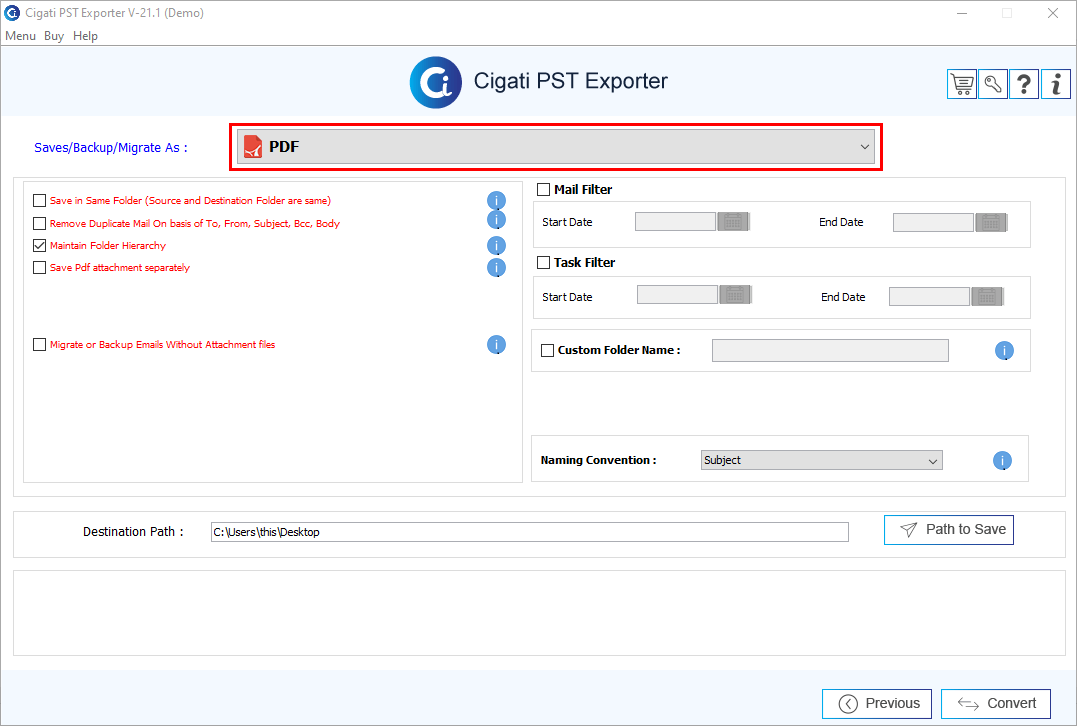Screen dimensions: 1077x726
Task: Start conversion with Convert button
Action: coord(996,703)
